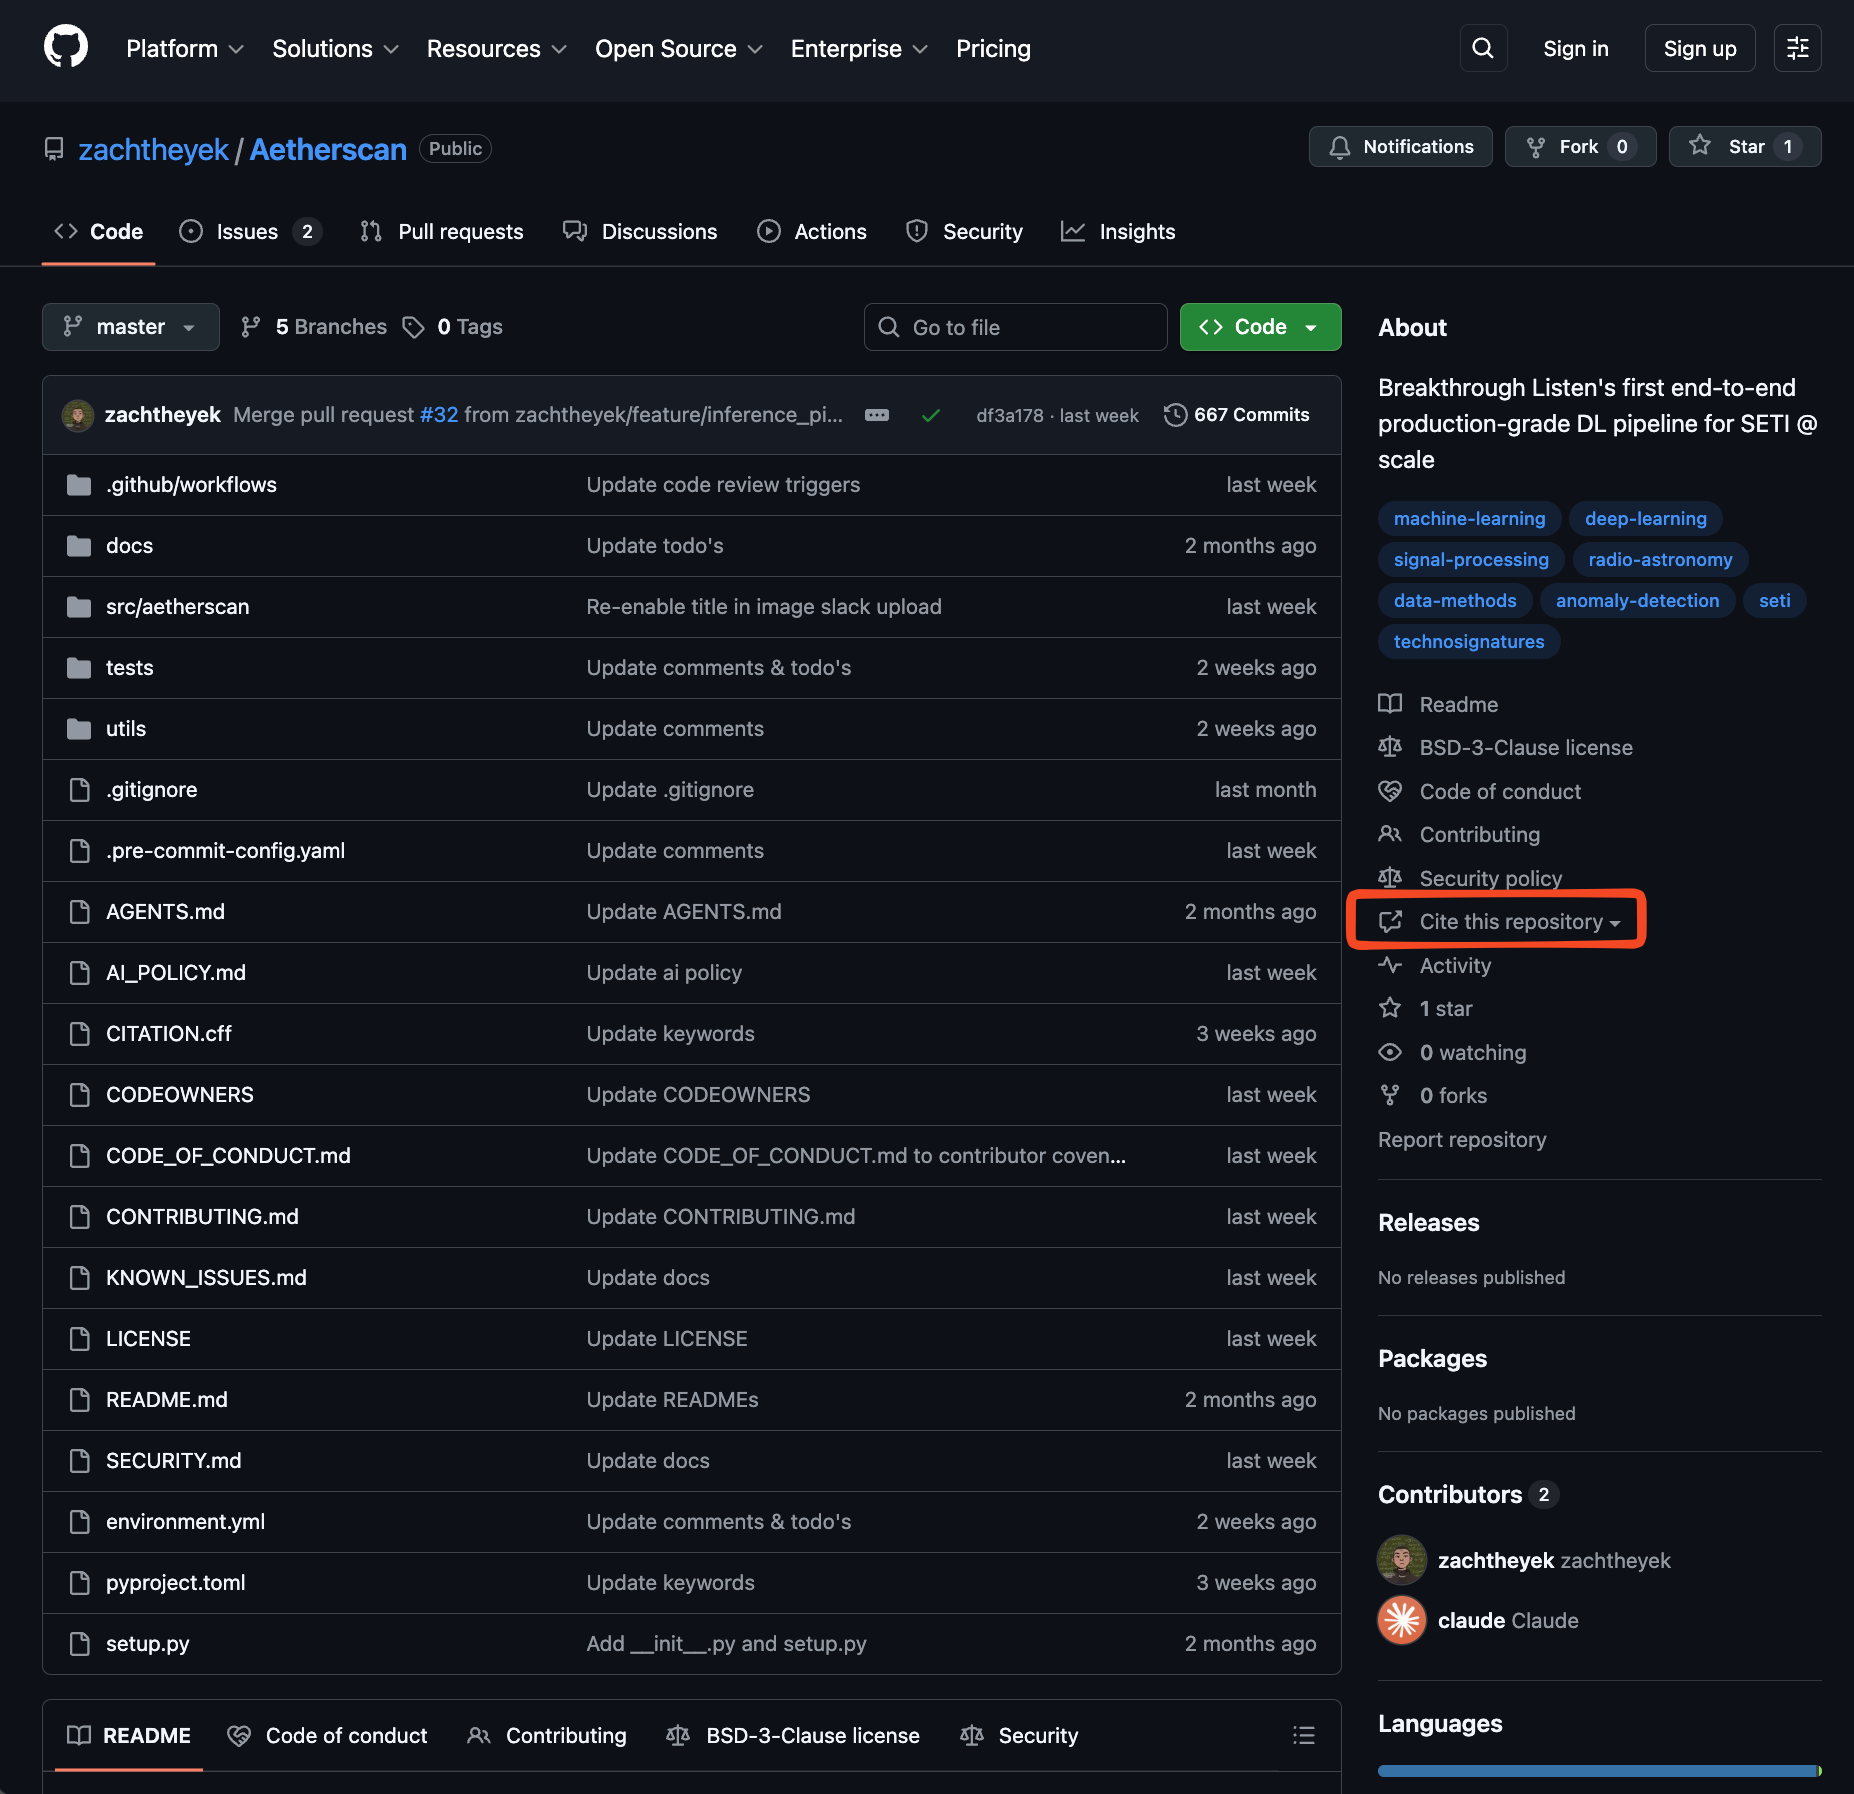
Task: Switch to the Insights tab
Action: 1118,231
